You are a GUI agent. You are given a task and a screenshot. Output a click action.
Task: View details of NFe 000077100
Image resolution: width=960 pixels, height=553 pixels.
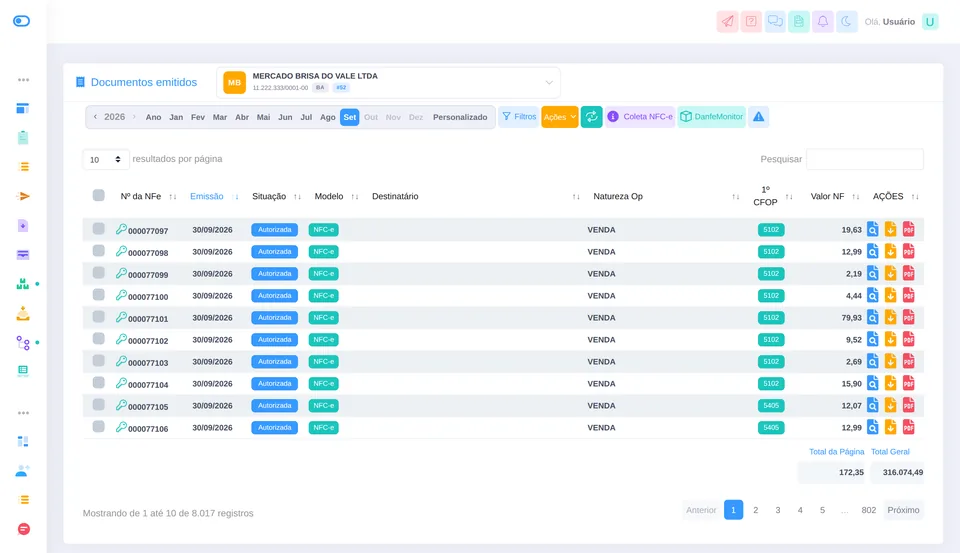[x=872, y=296]
